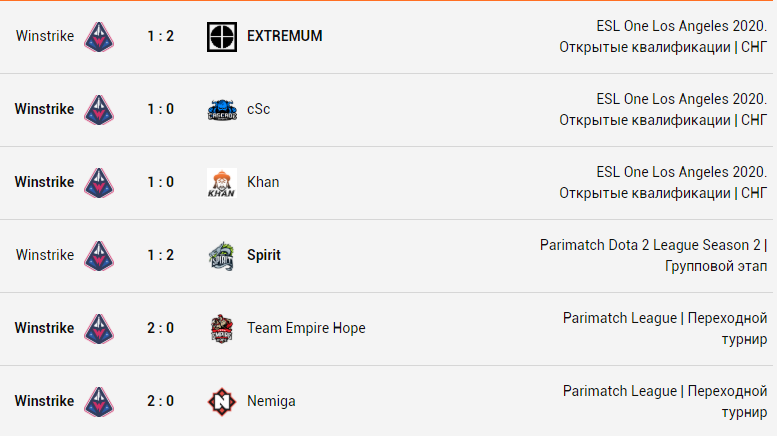The image size is (777, 436).
Task: Click the Nemiga red N logo
Action: point(222,401)
